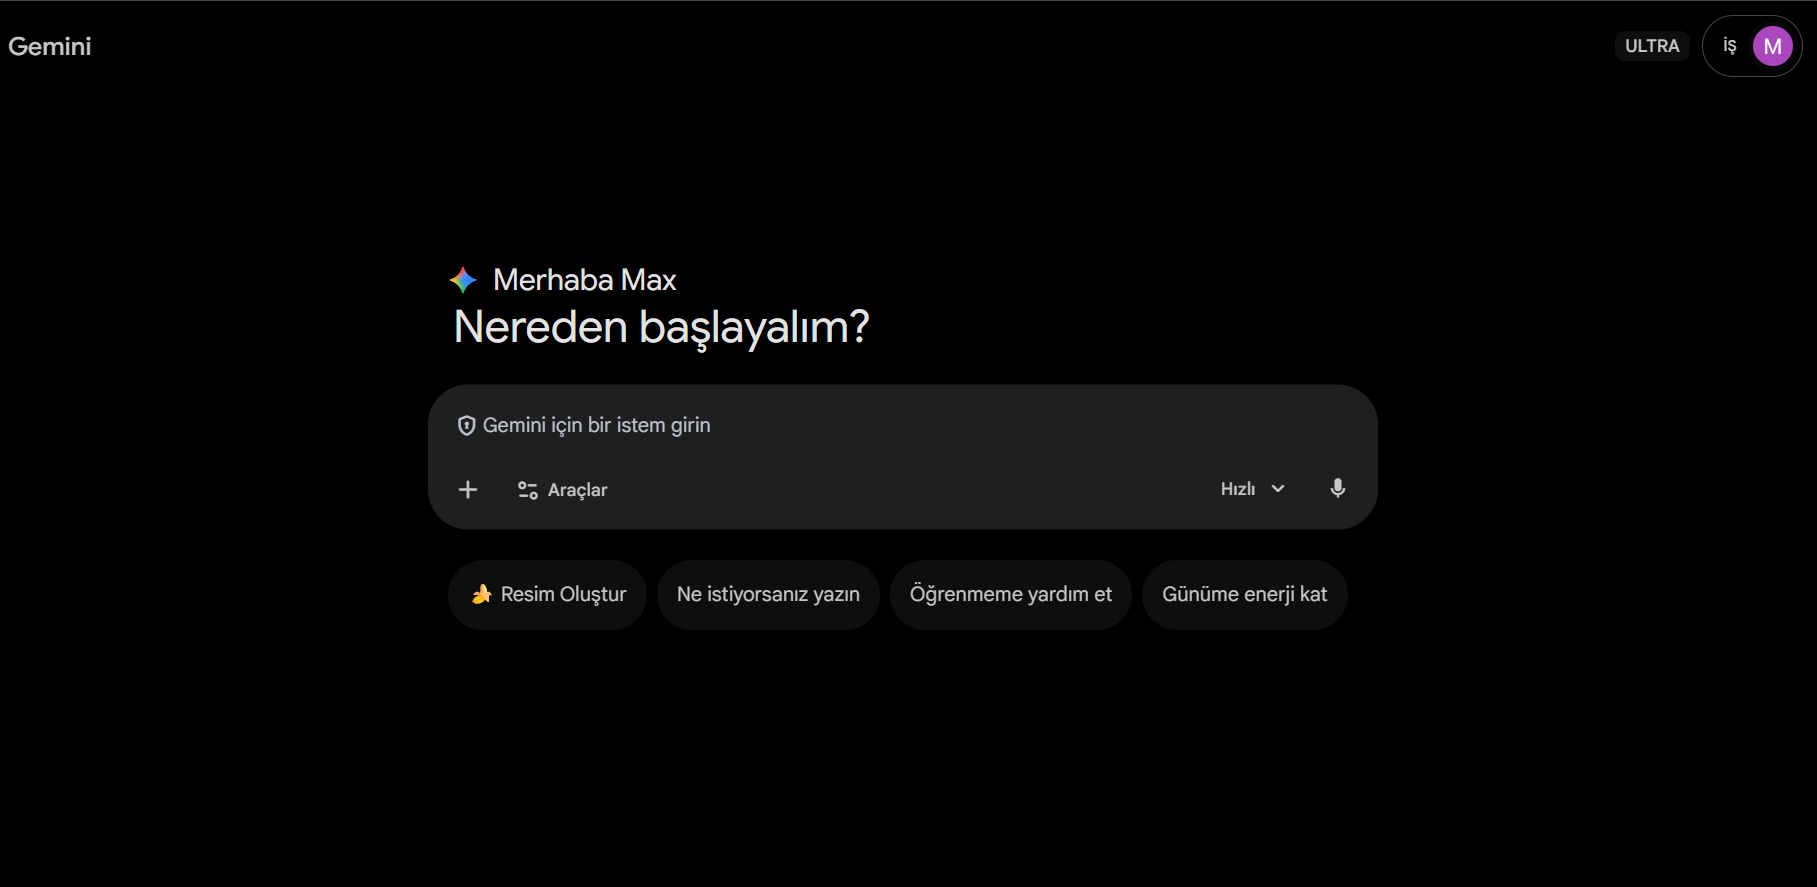This screenshot has width=1817, height=887.
Task: Pick the Öğrenmeme yardım et suggestion
Action: 1010,595
